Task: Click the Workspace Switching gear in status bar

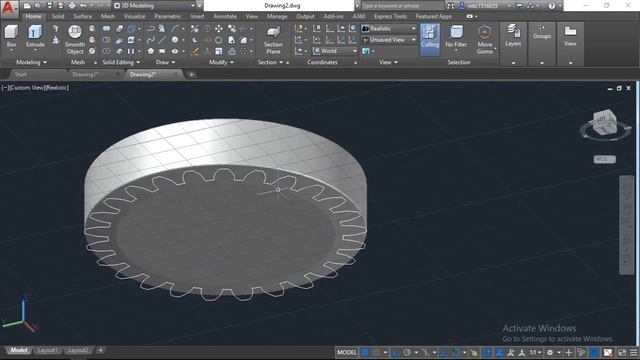Action: 550,352
